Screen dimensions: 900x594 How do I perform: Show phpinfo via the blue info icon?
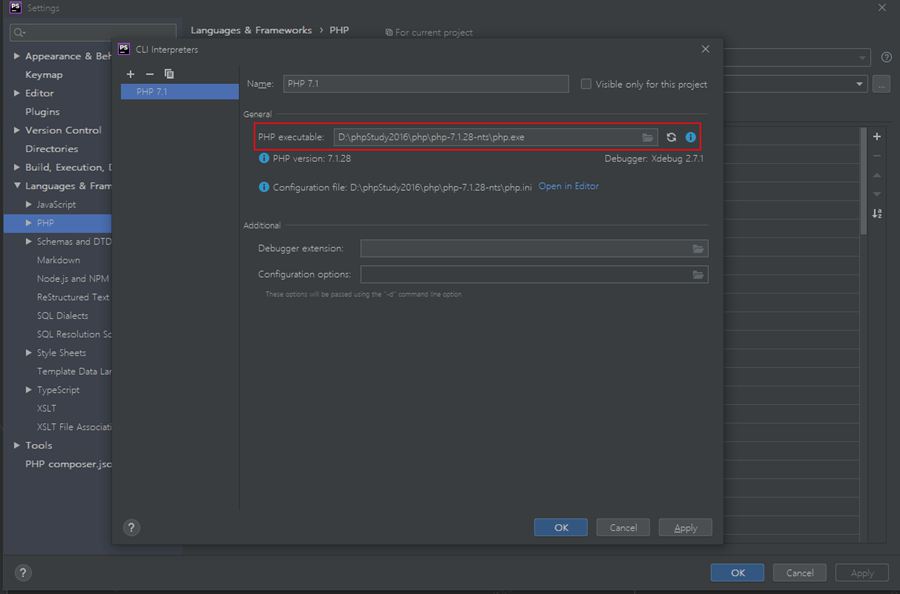click(x=690, y=137)
